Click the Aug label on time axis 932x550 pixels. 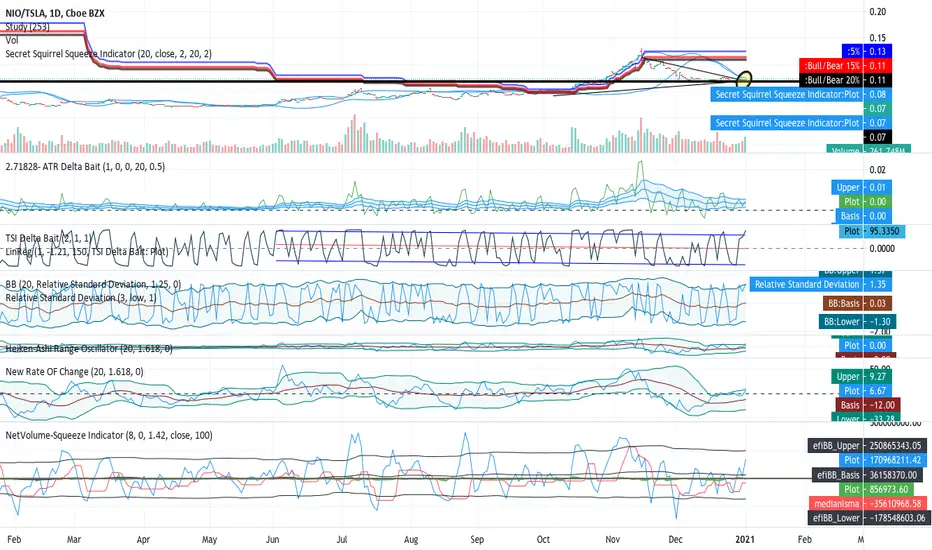(x=411, y=539)
